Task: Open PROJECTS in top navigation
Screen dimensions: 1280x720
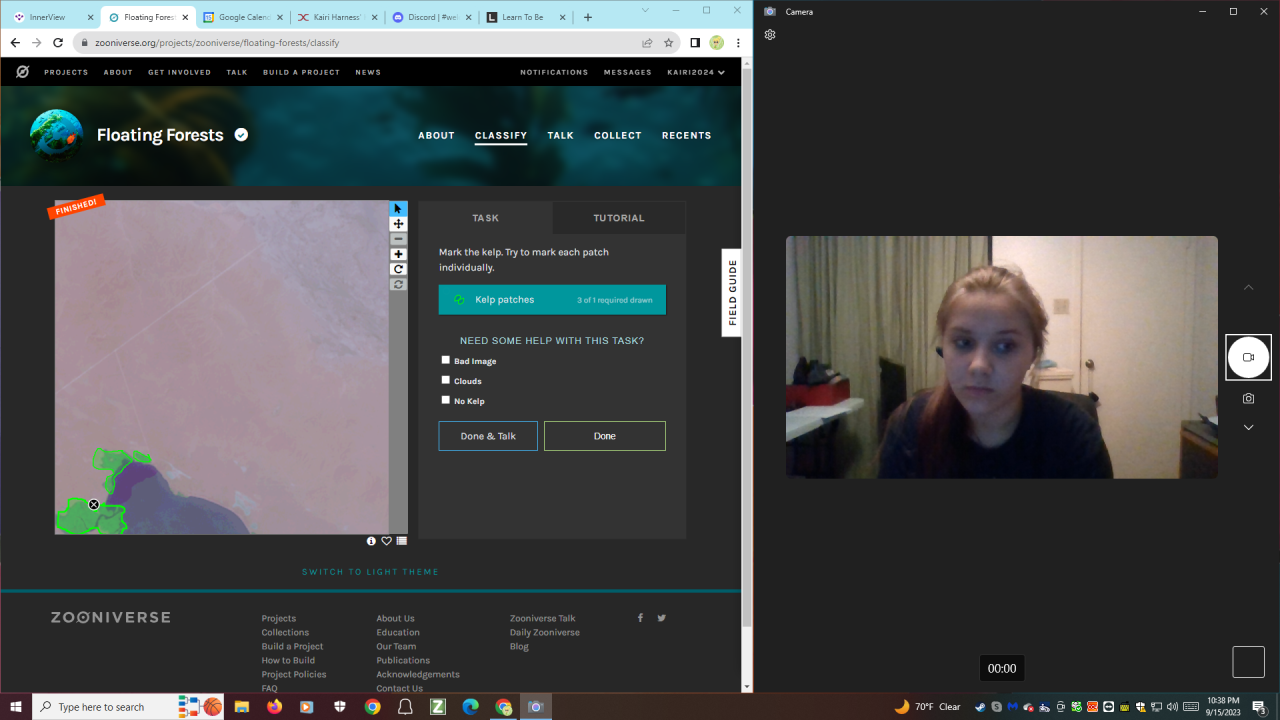Action: (x=66, y=72)
